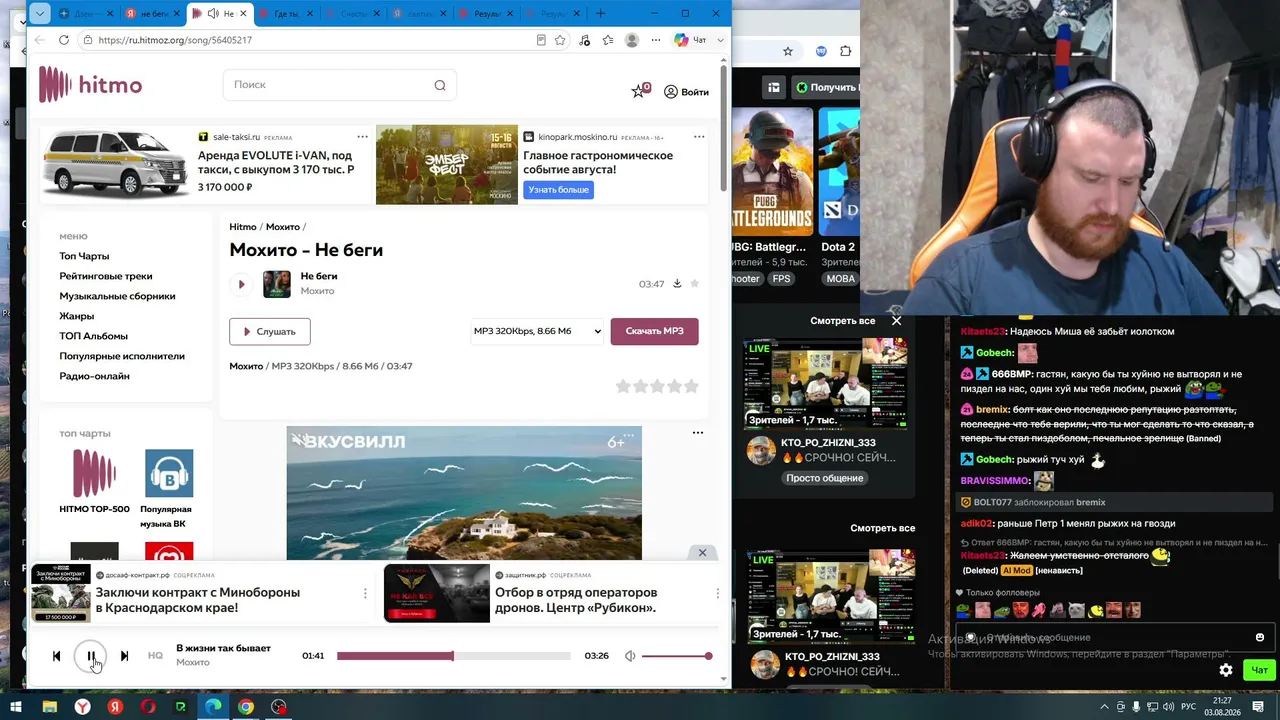Open the Популярная музыка ВК chart
Image resolution: width=1280 pixels, height=720 pixels.
tap(169, 489)
